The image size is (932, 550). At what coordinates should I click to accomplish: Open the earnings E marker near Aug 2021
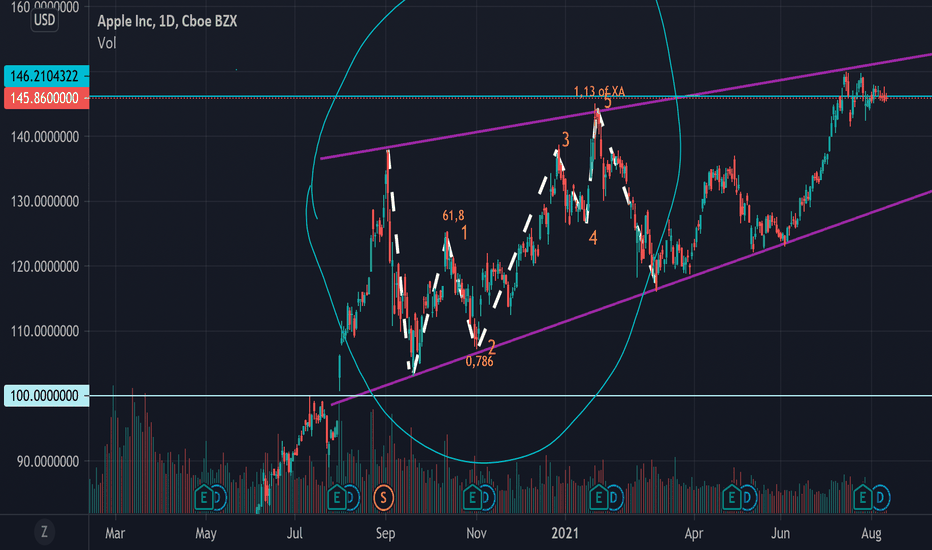pyautogui.click(x=863, y=497)
